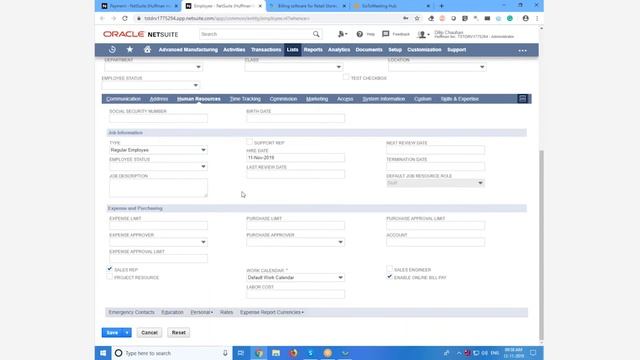The width and height of the screenshot is (640, 360).
Task: Check the Project Resource checkbox
Action: (109, 277)
